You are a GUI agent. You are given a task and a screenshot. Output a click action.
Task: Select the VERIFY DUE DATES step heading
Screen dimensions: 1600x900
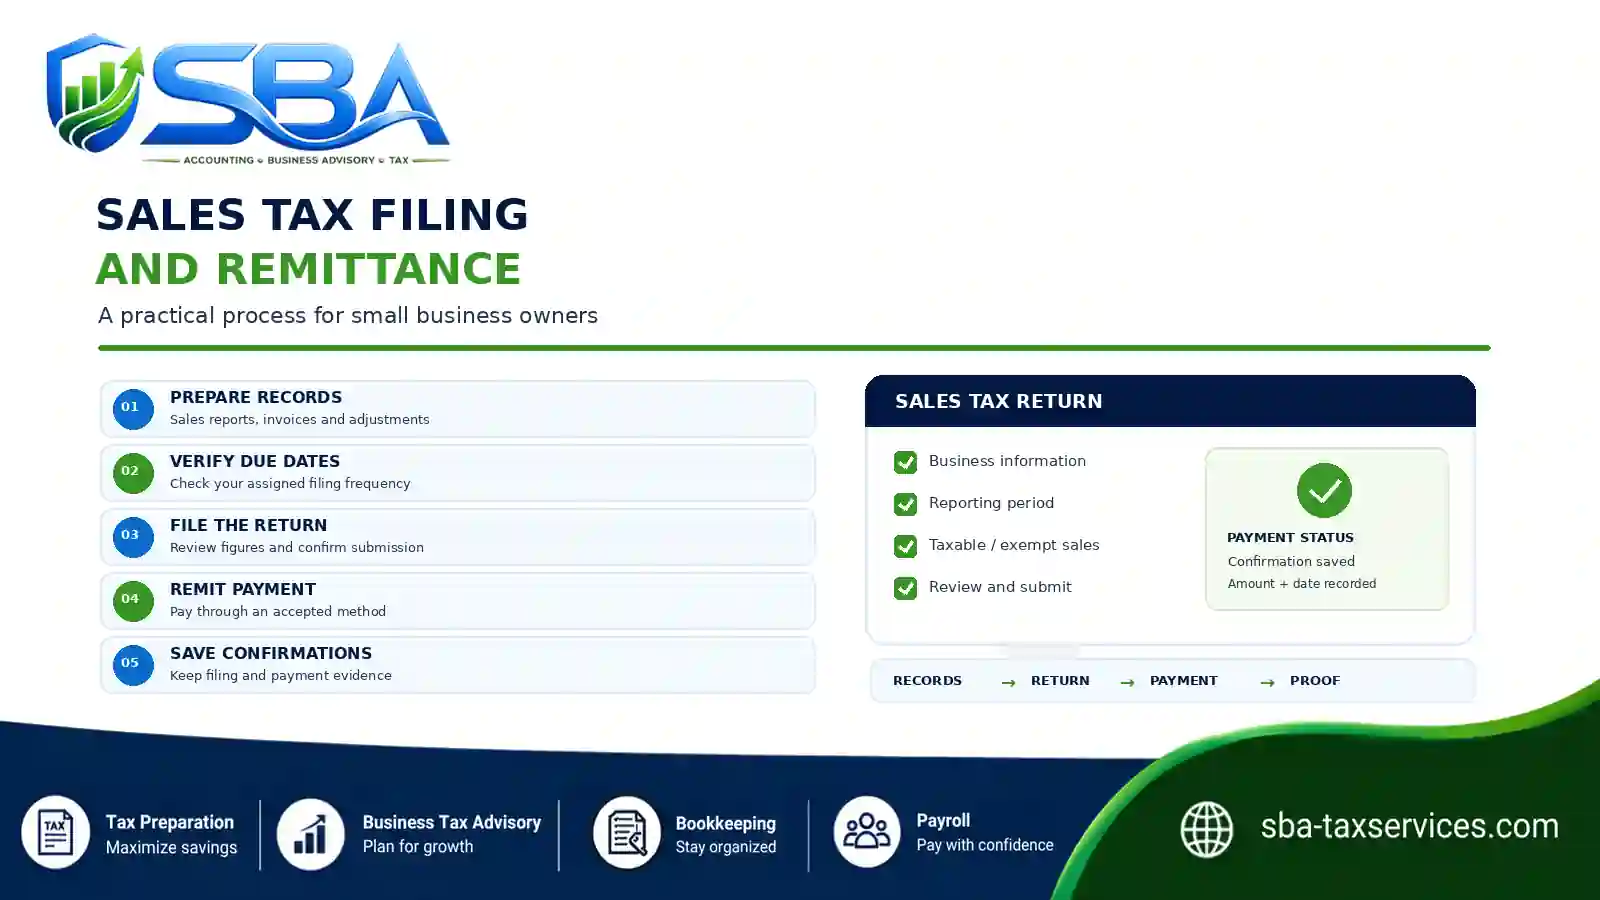(x=255, y=461)
